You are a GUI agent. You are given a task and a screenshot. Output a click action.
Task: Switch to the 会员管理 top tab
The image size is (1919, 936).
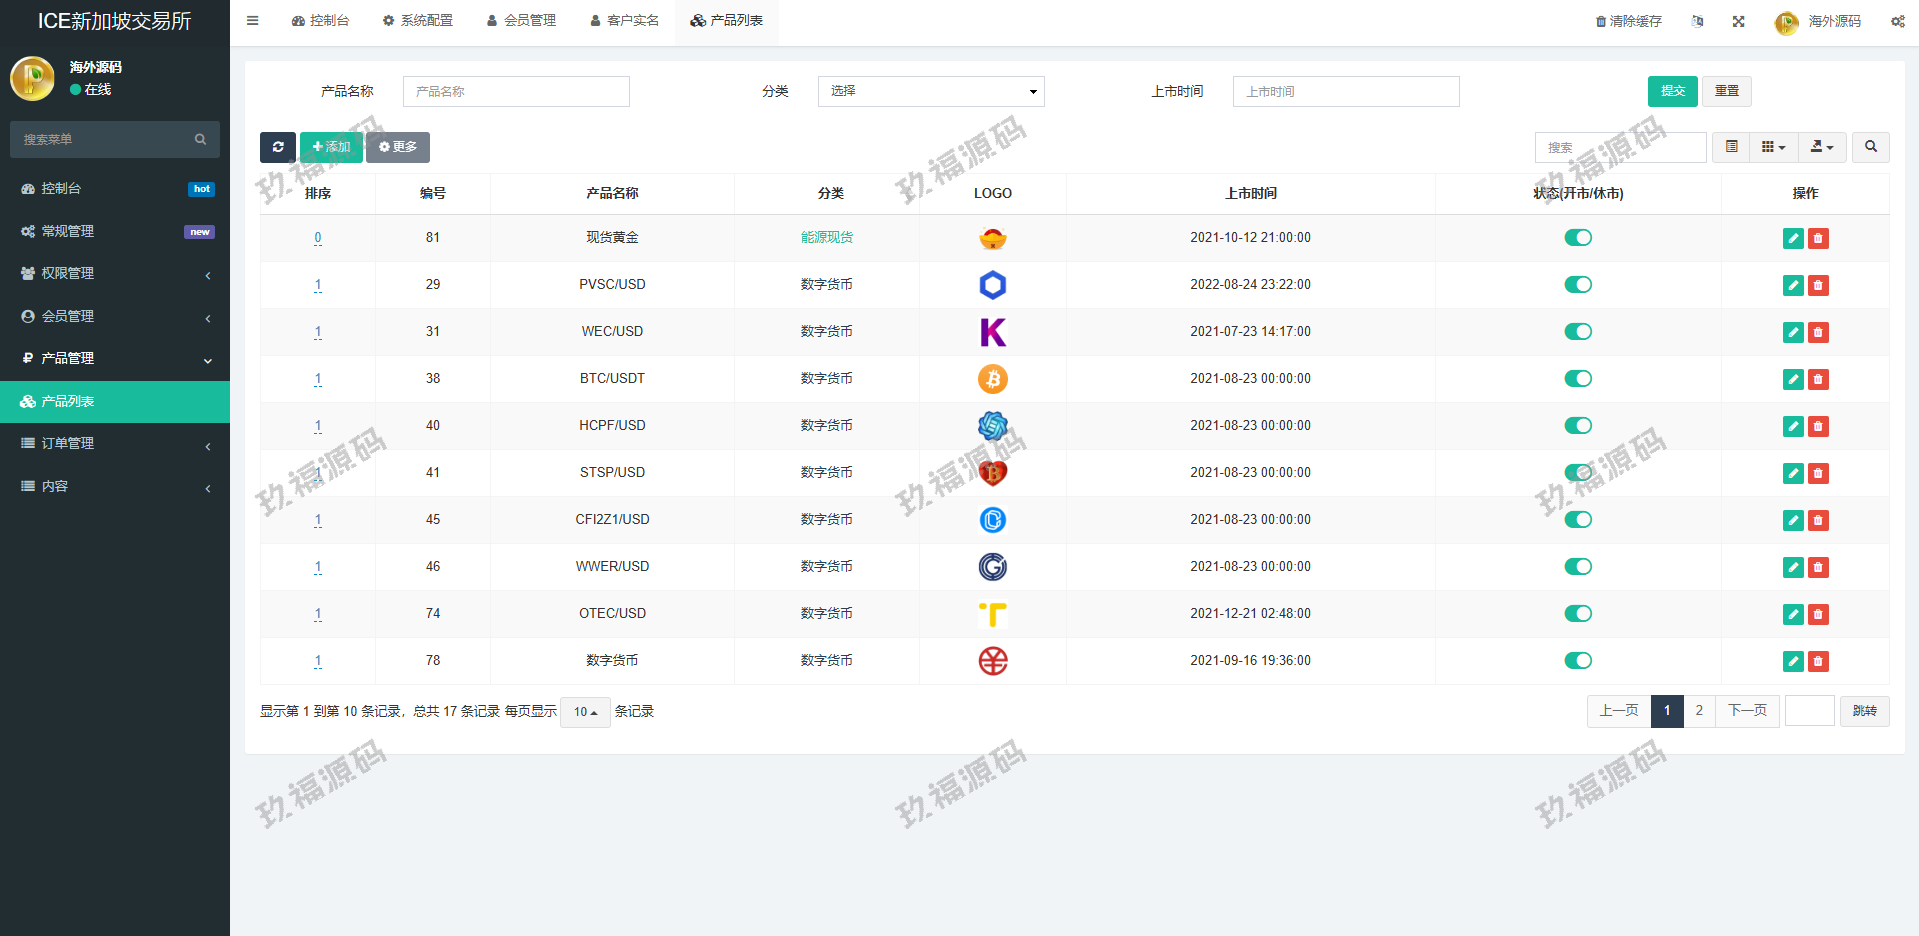pyautogui.click(x=521, y=20)
